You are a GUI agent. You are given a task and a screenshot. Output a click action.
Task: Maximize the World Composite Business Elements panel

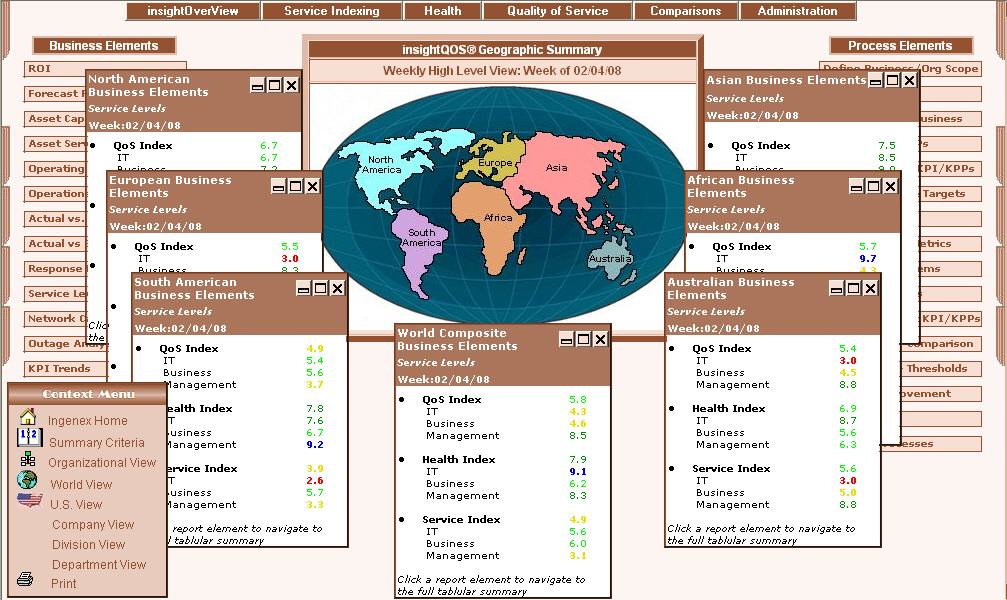click(583, 340)
